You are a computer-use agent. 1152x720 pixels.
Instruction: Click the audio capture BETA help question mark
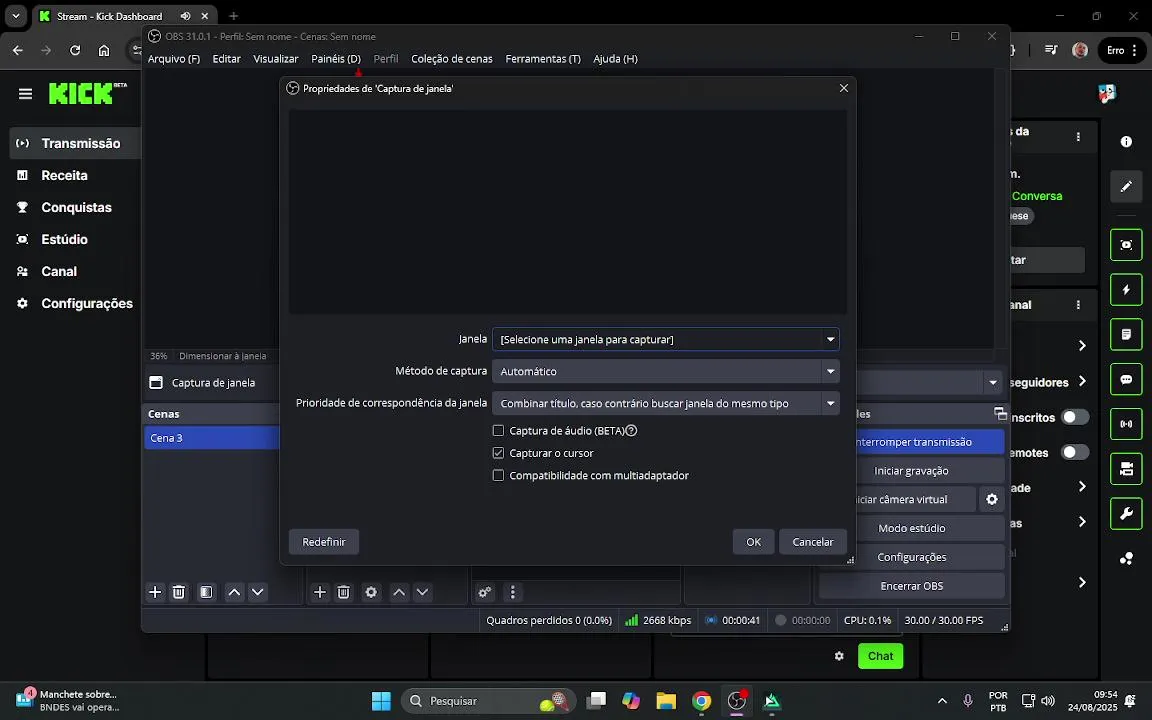click(x=631, y=431)
